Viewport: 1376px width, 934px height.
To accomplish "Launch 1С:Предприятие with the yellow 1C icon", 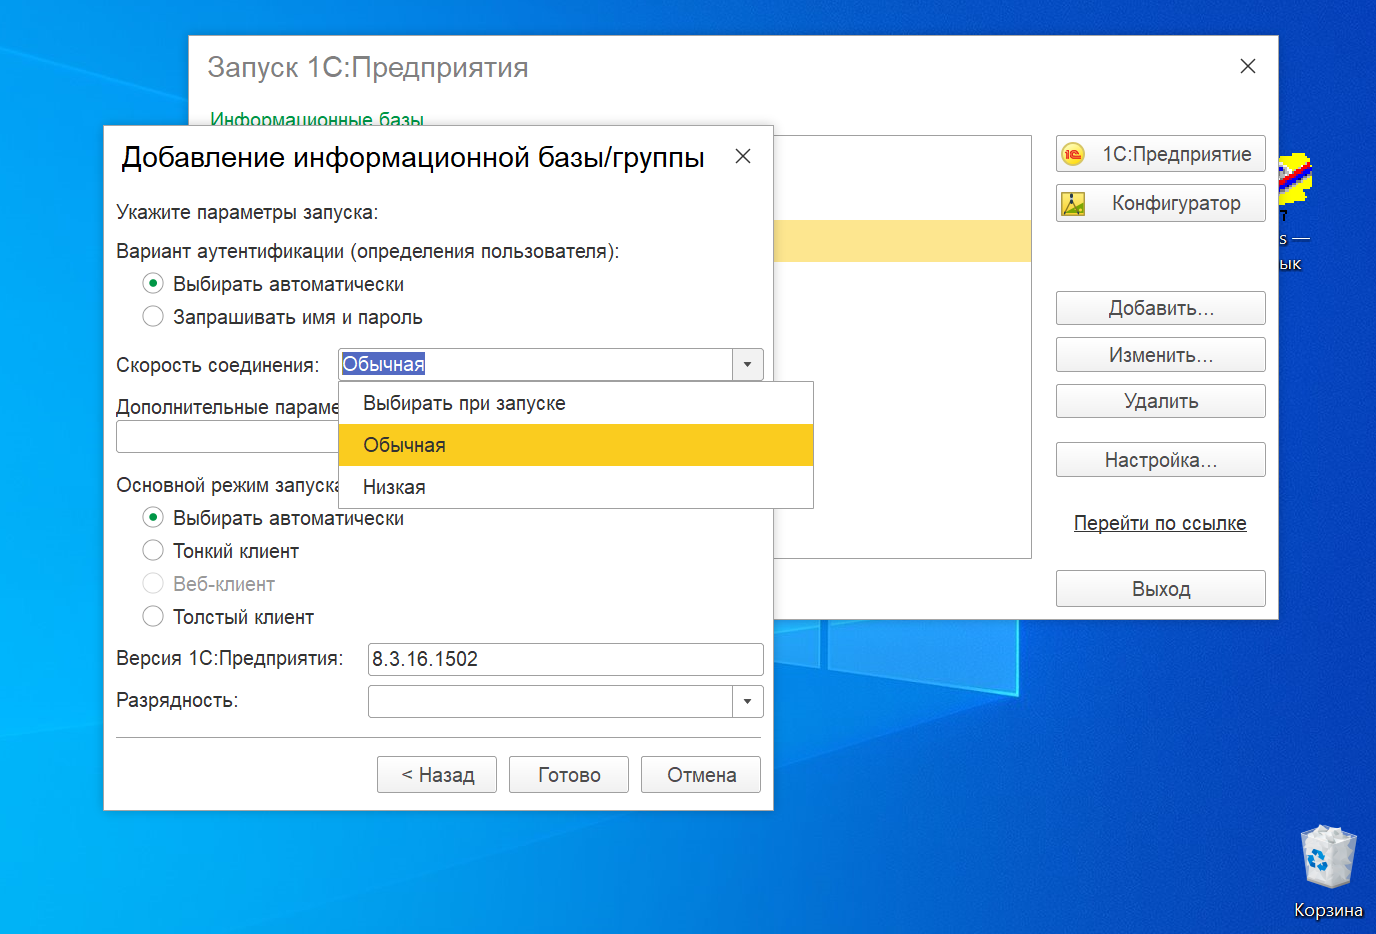I will coord(1160,154).
